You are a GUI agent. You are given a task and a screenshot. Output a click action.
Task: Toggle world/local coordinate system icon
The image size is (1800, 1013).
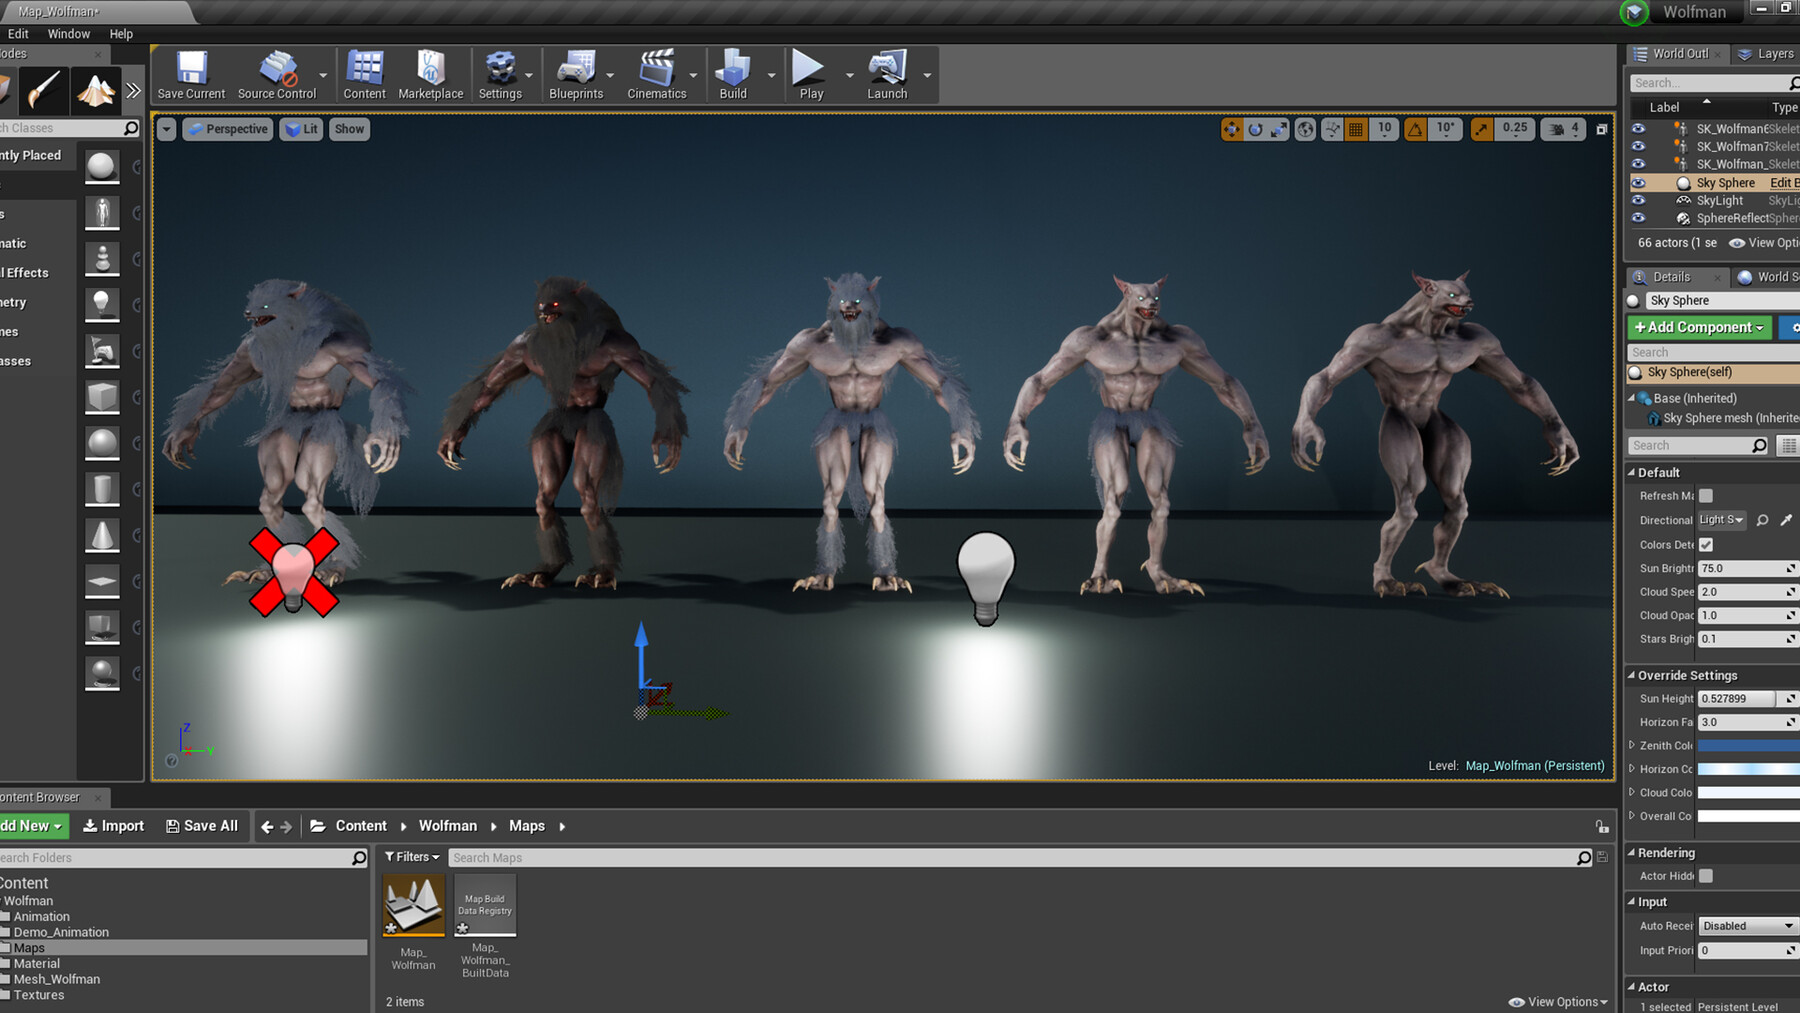[1305, 129]
